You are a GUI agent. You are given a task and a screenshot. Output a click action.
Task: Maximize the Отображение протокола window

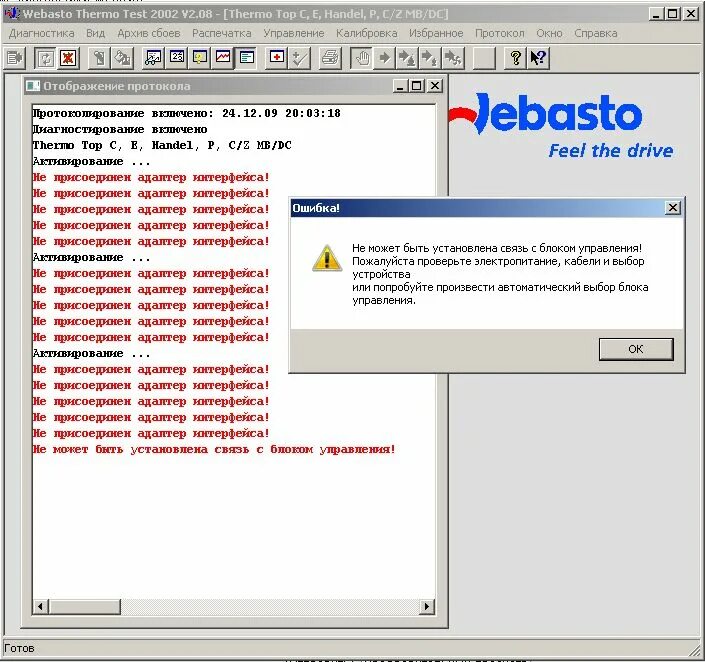point(417,85)
